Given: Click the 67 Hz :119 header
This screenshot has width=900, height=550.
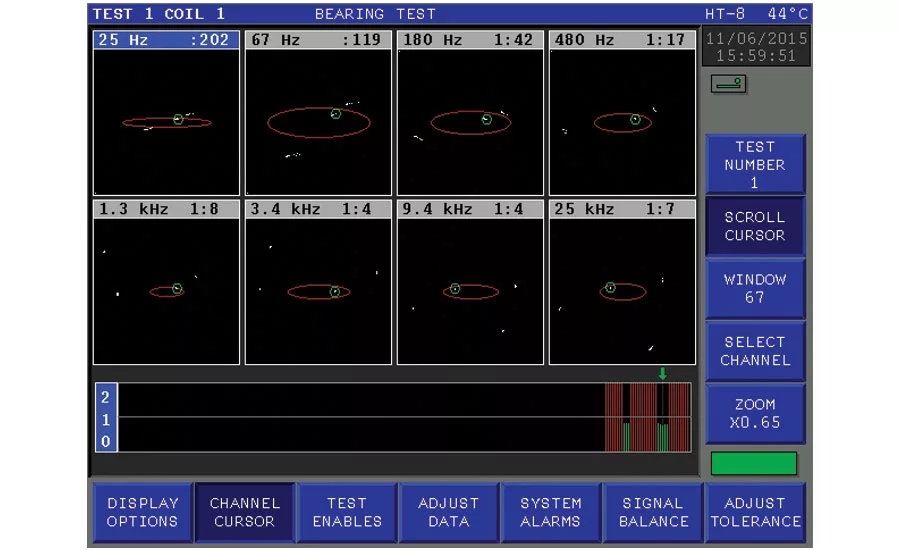Looking at the screenshot, I should [x=319, y=40].
